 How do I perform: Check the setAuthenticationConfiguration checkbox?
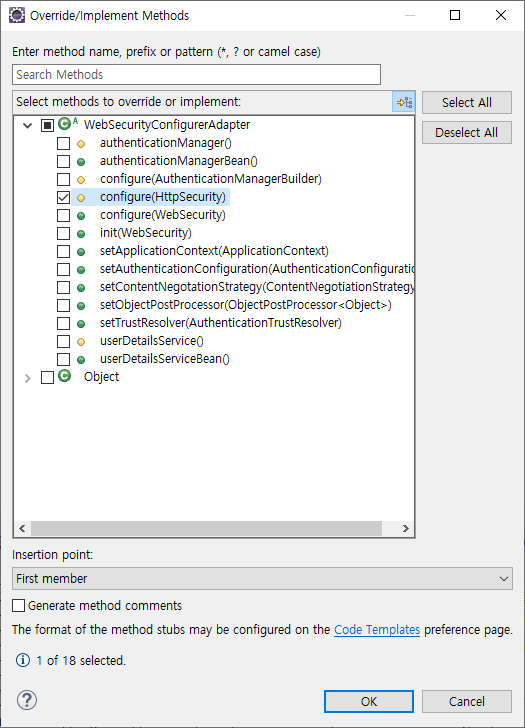pyautogui.click(x=64, y=269)
